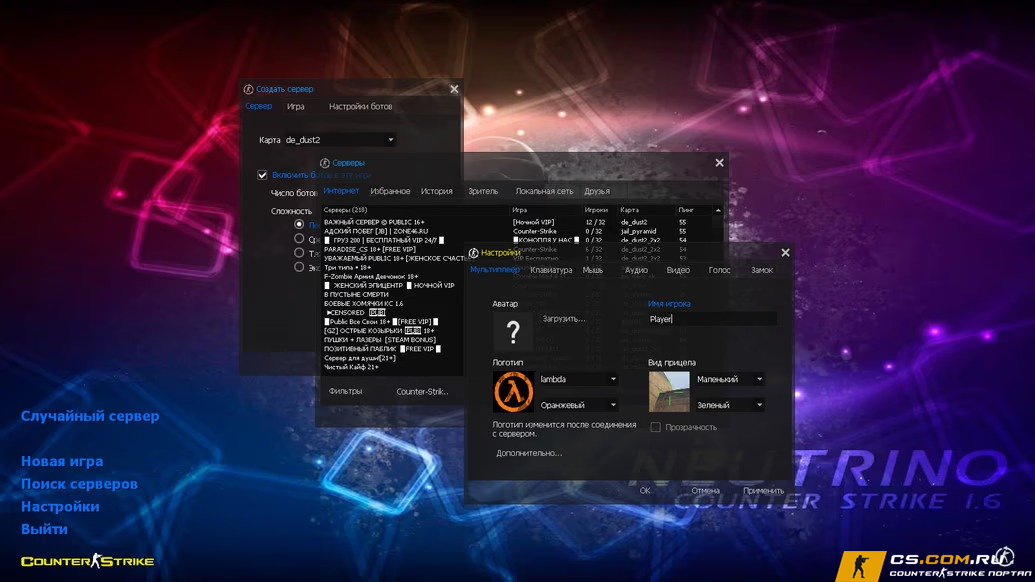The width and height of the screenshot is (1035, 582).
Task: Switch to Избранное tab in Серверы window
Action: (x=390, y=191)
